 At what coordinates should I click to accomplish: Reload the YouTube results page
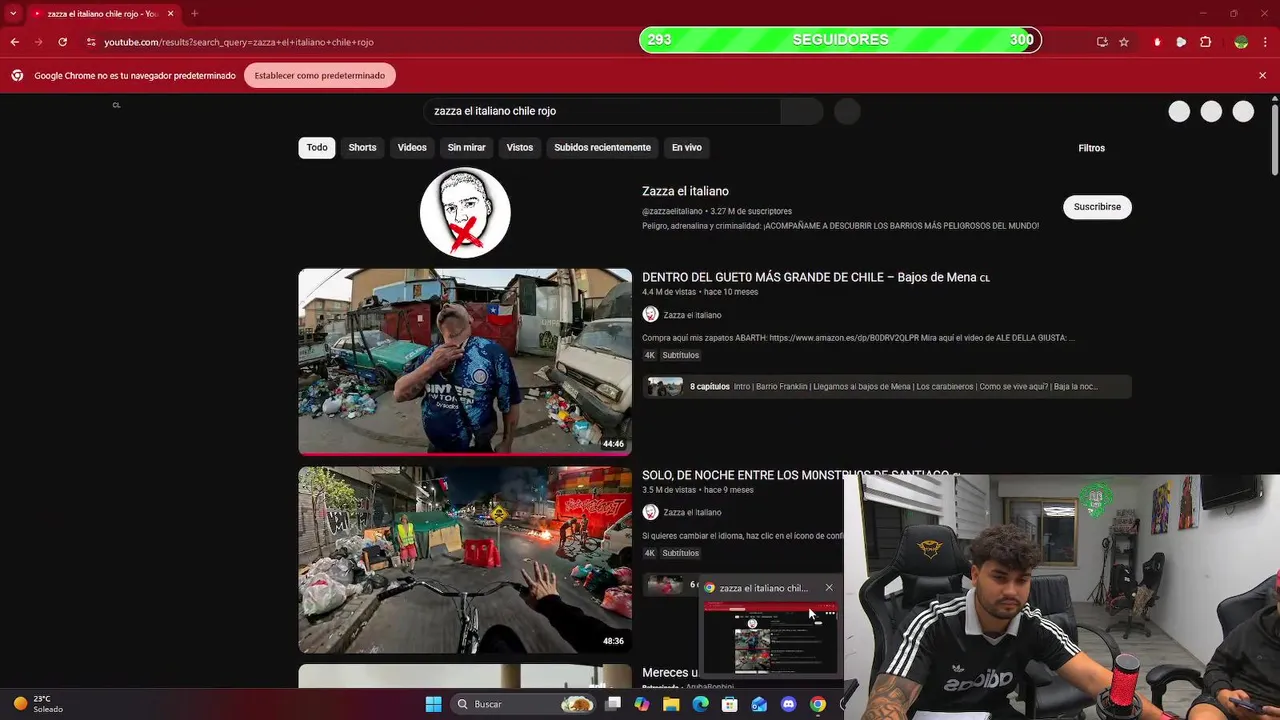point(62,42)
